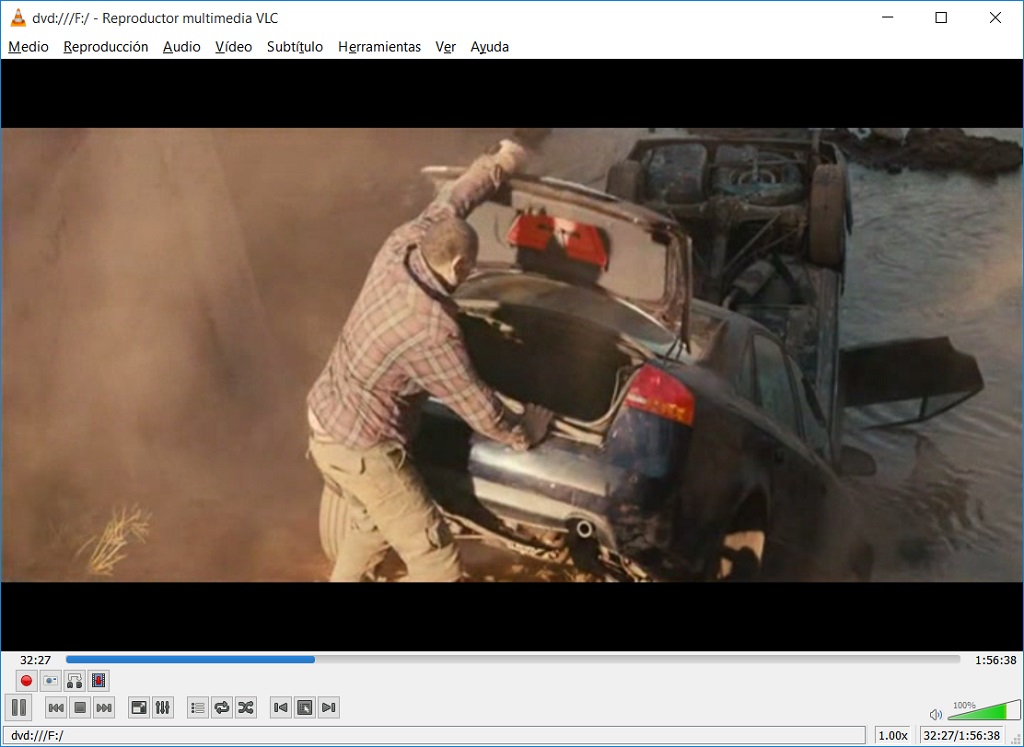Skip to next chapter with forward icon

(x=104, y=707)
